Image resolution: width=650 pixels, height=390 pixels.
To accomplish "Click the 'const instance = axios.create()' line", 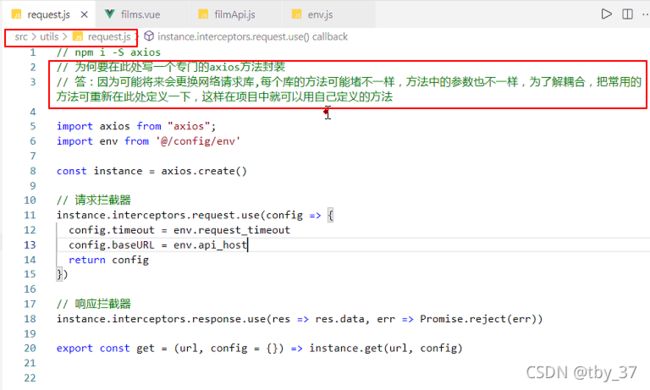I will (152, 171).
